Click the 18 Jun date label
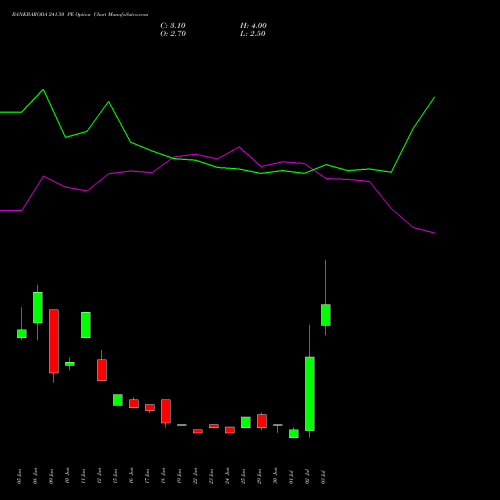The height and width of the screenshot is (500, 500). pyautogui.click(x=164, y=476)
